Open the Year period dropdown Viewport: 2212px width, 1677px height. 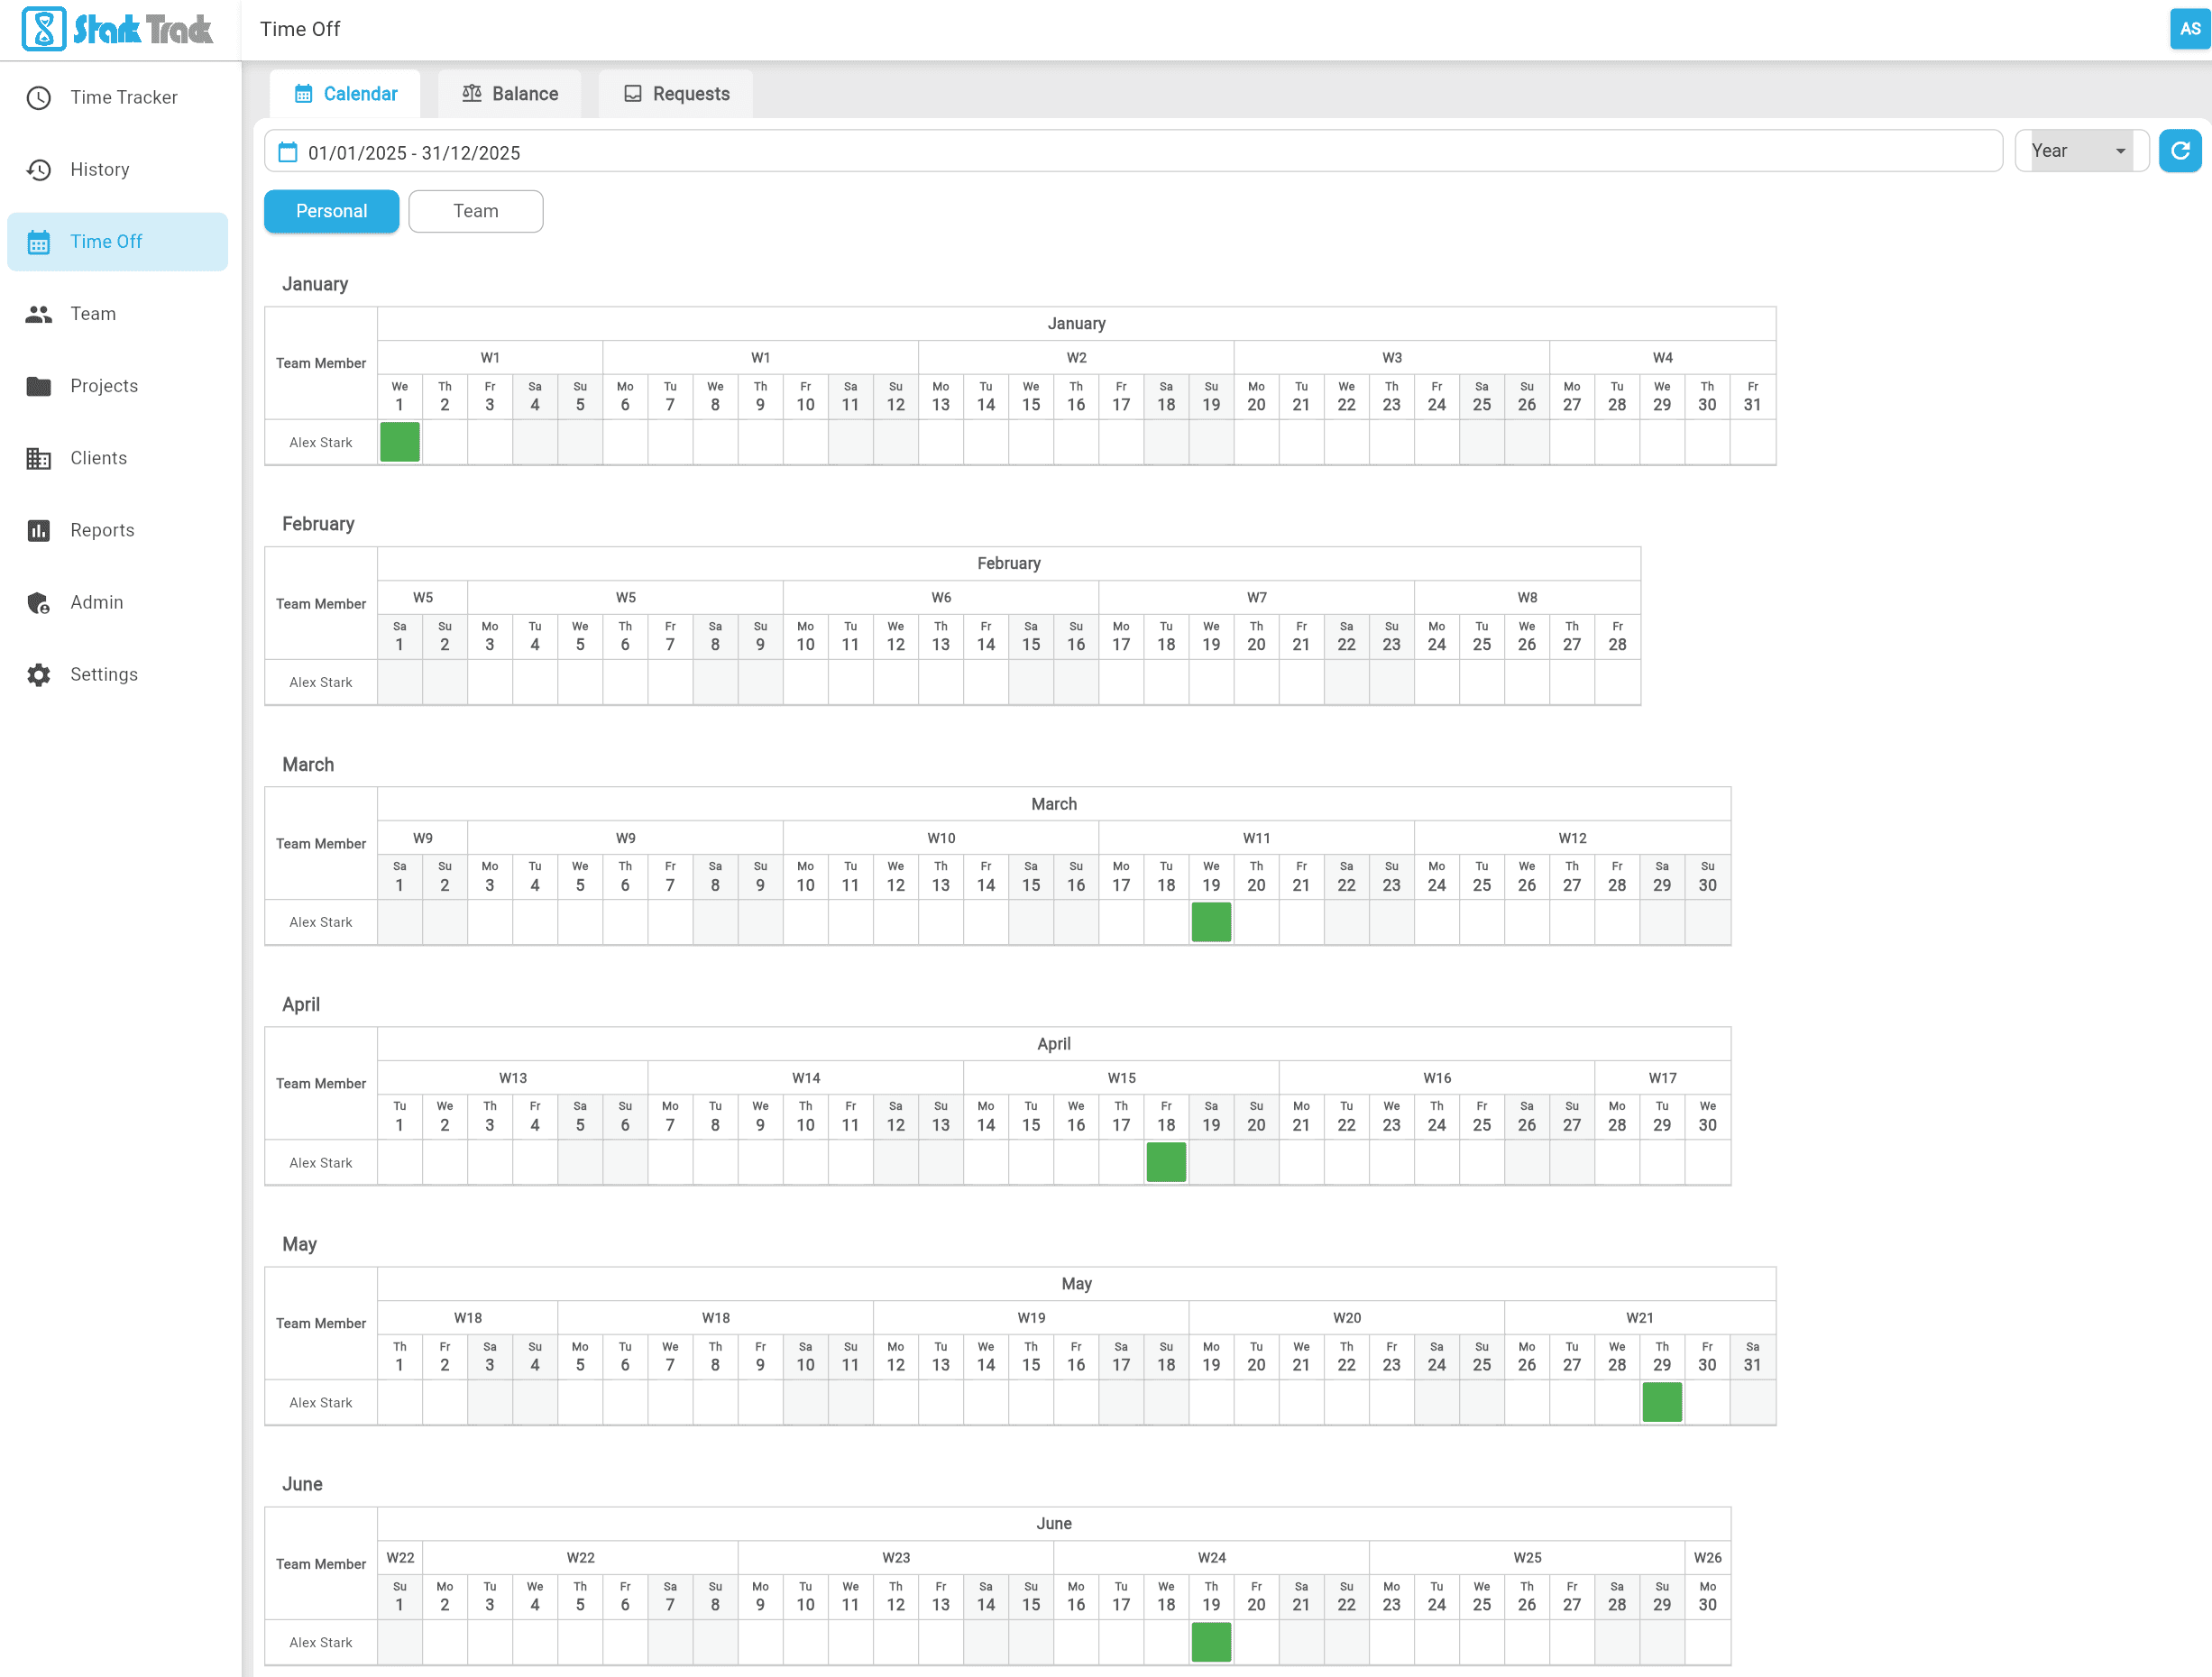(x=2070, y=151)
